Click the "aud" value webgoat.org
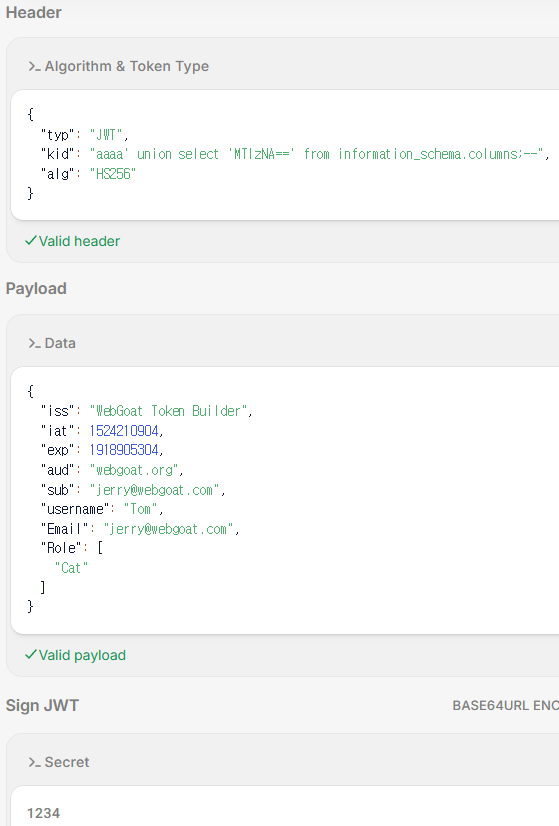 (x=134, y=470)
